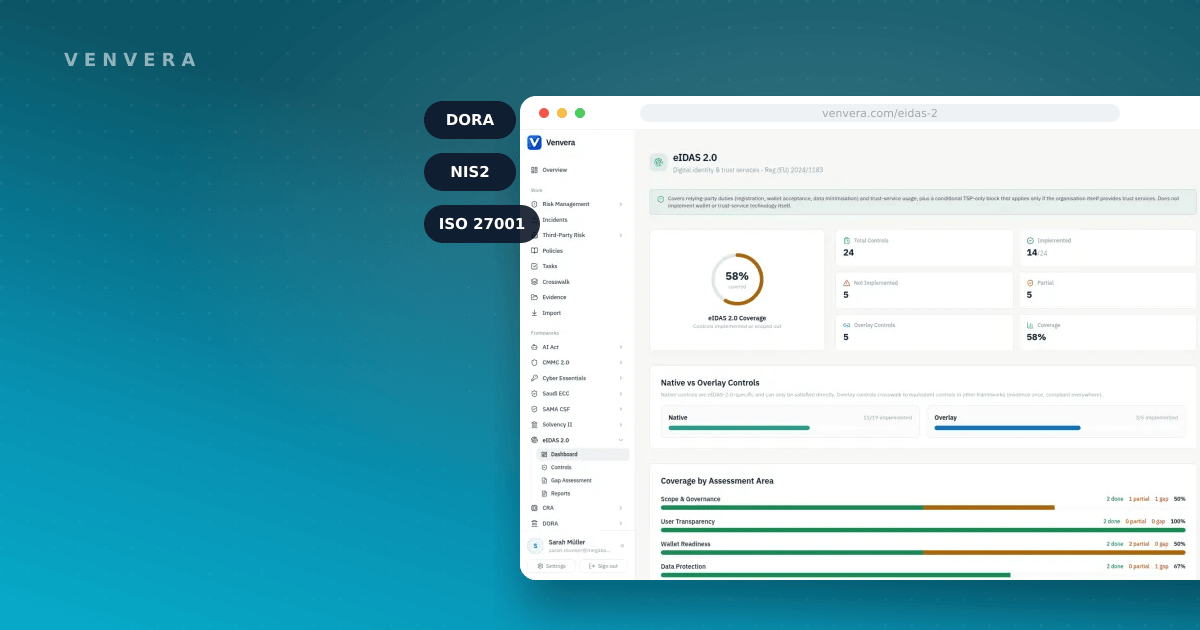This screenshot has width=1200, height=630.
Task: Click the VENVERA wordmark at the top left
Action: click(130, 60)
